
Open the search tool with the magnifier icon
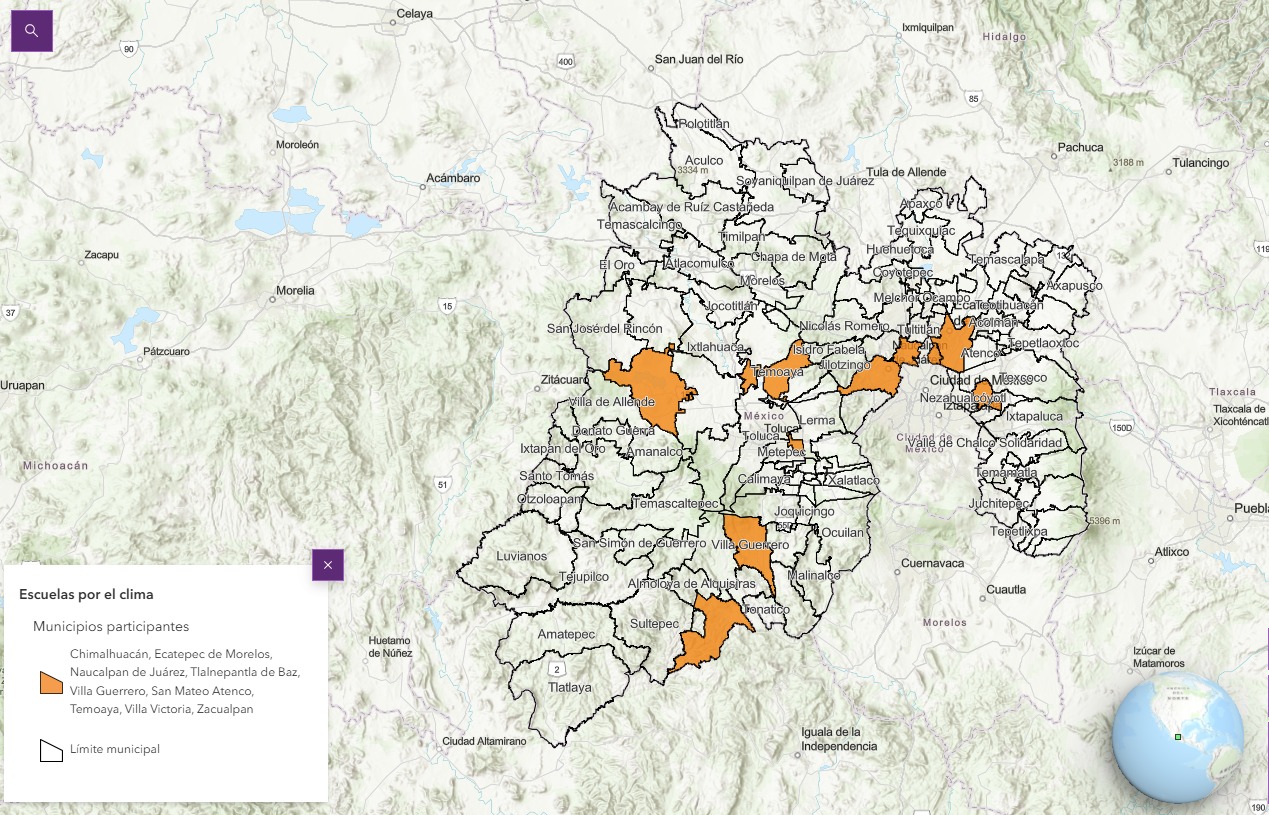coord(31,30)
